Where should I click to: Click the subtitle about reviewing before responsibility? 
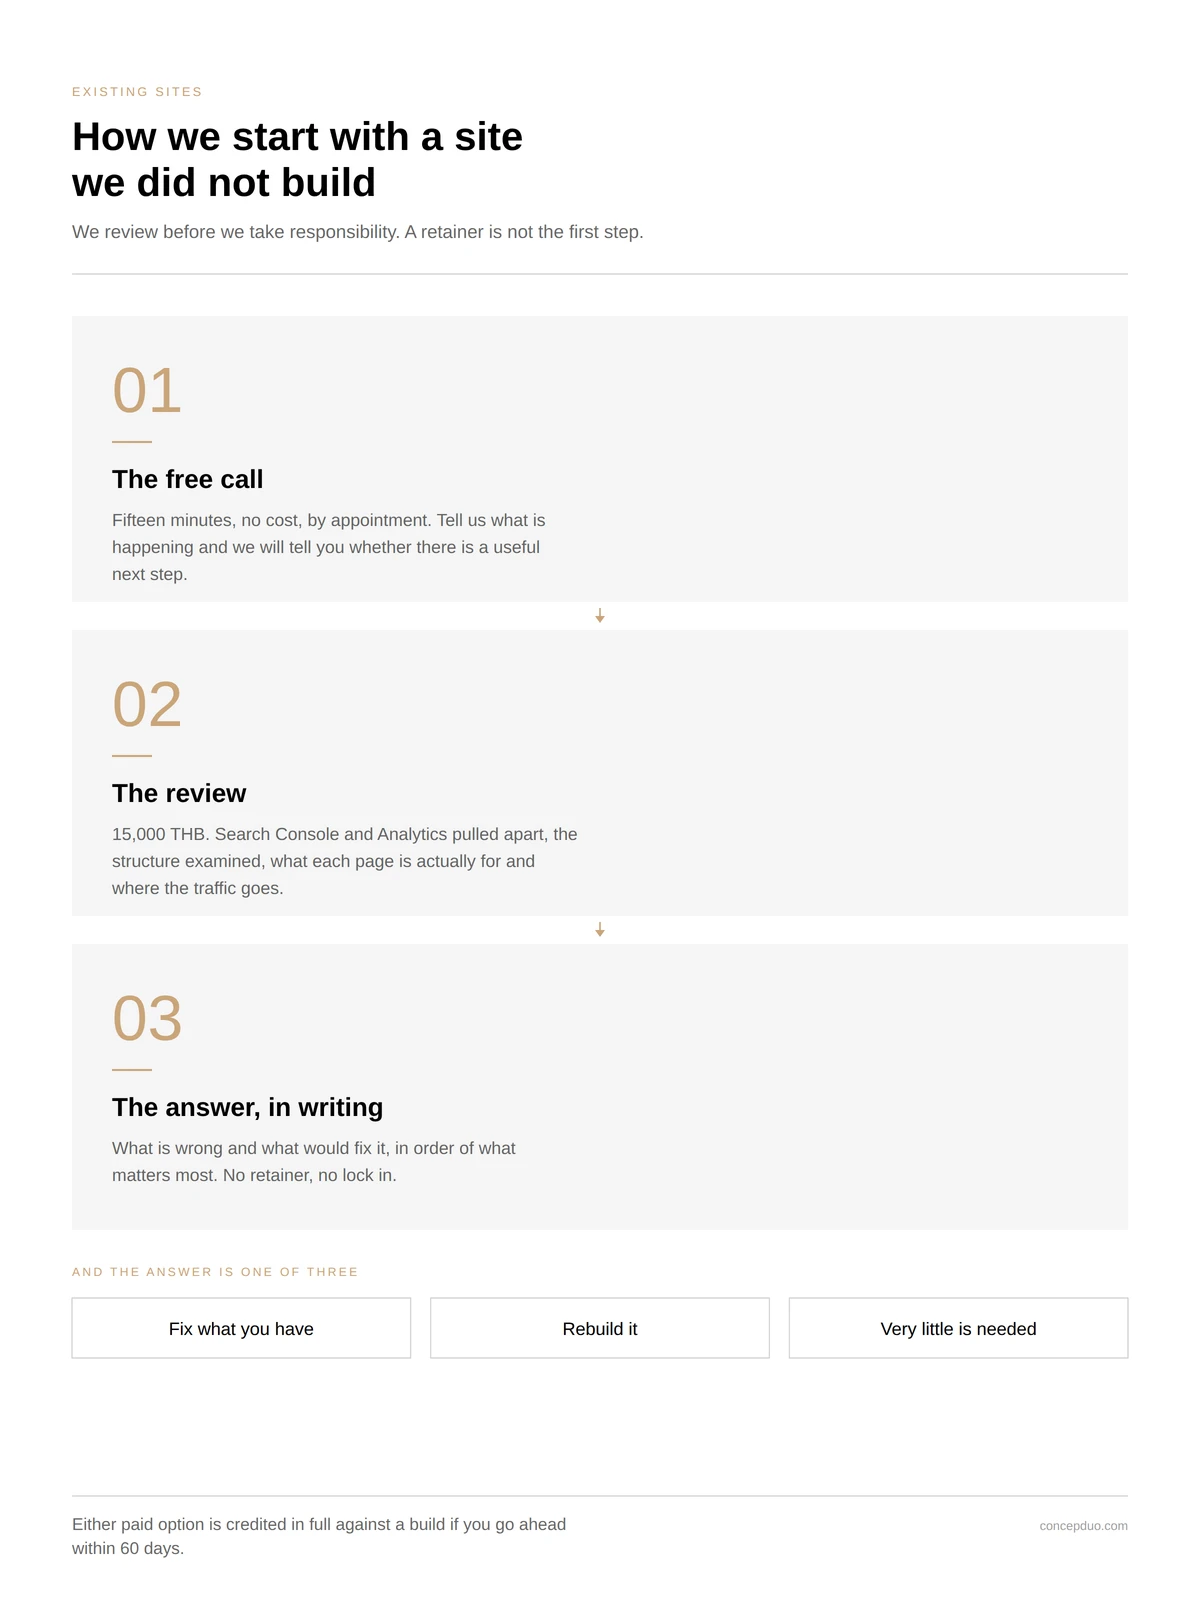(358, 232)
